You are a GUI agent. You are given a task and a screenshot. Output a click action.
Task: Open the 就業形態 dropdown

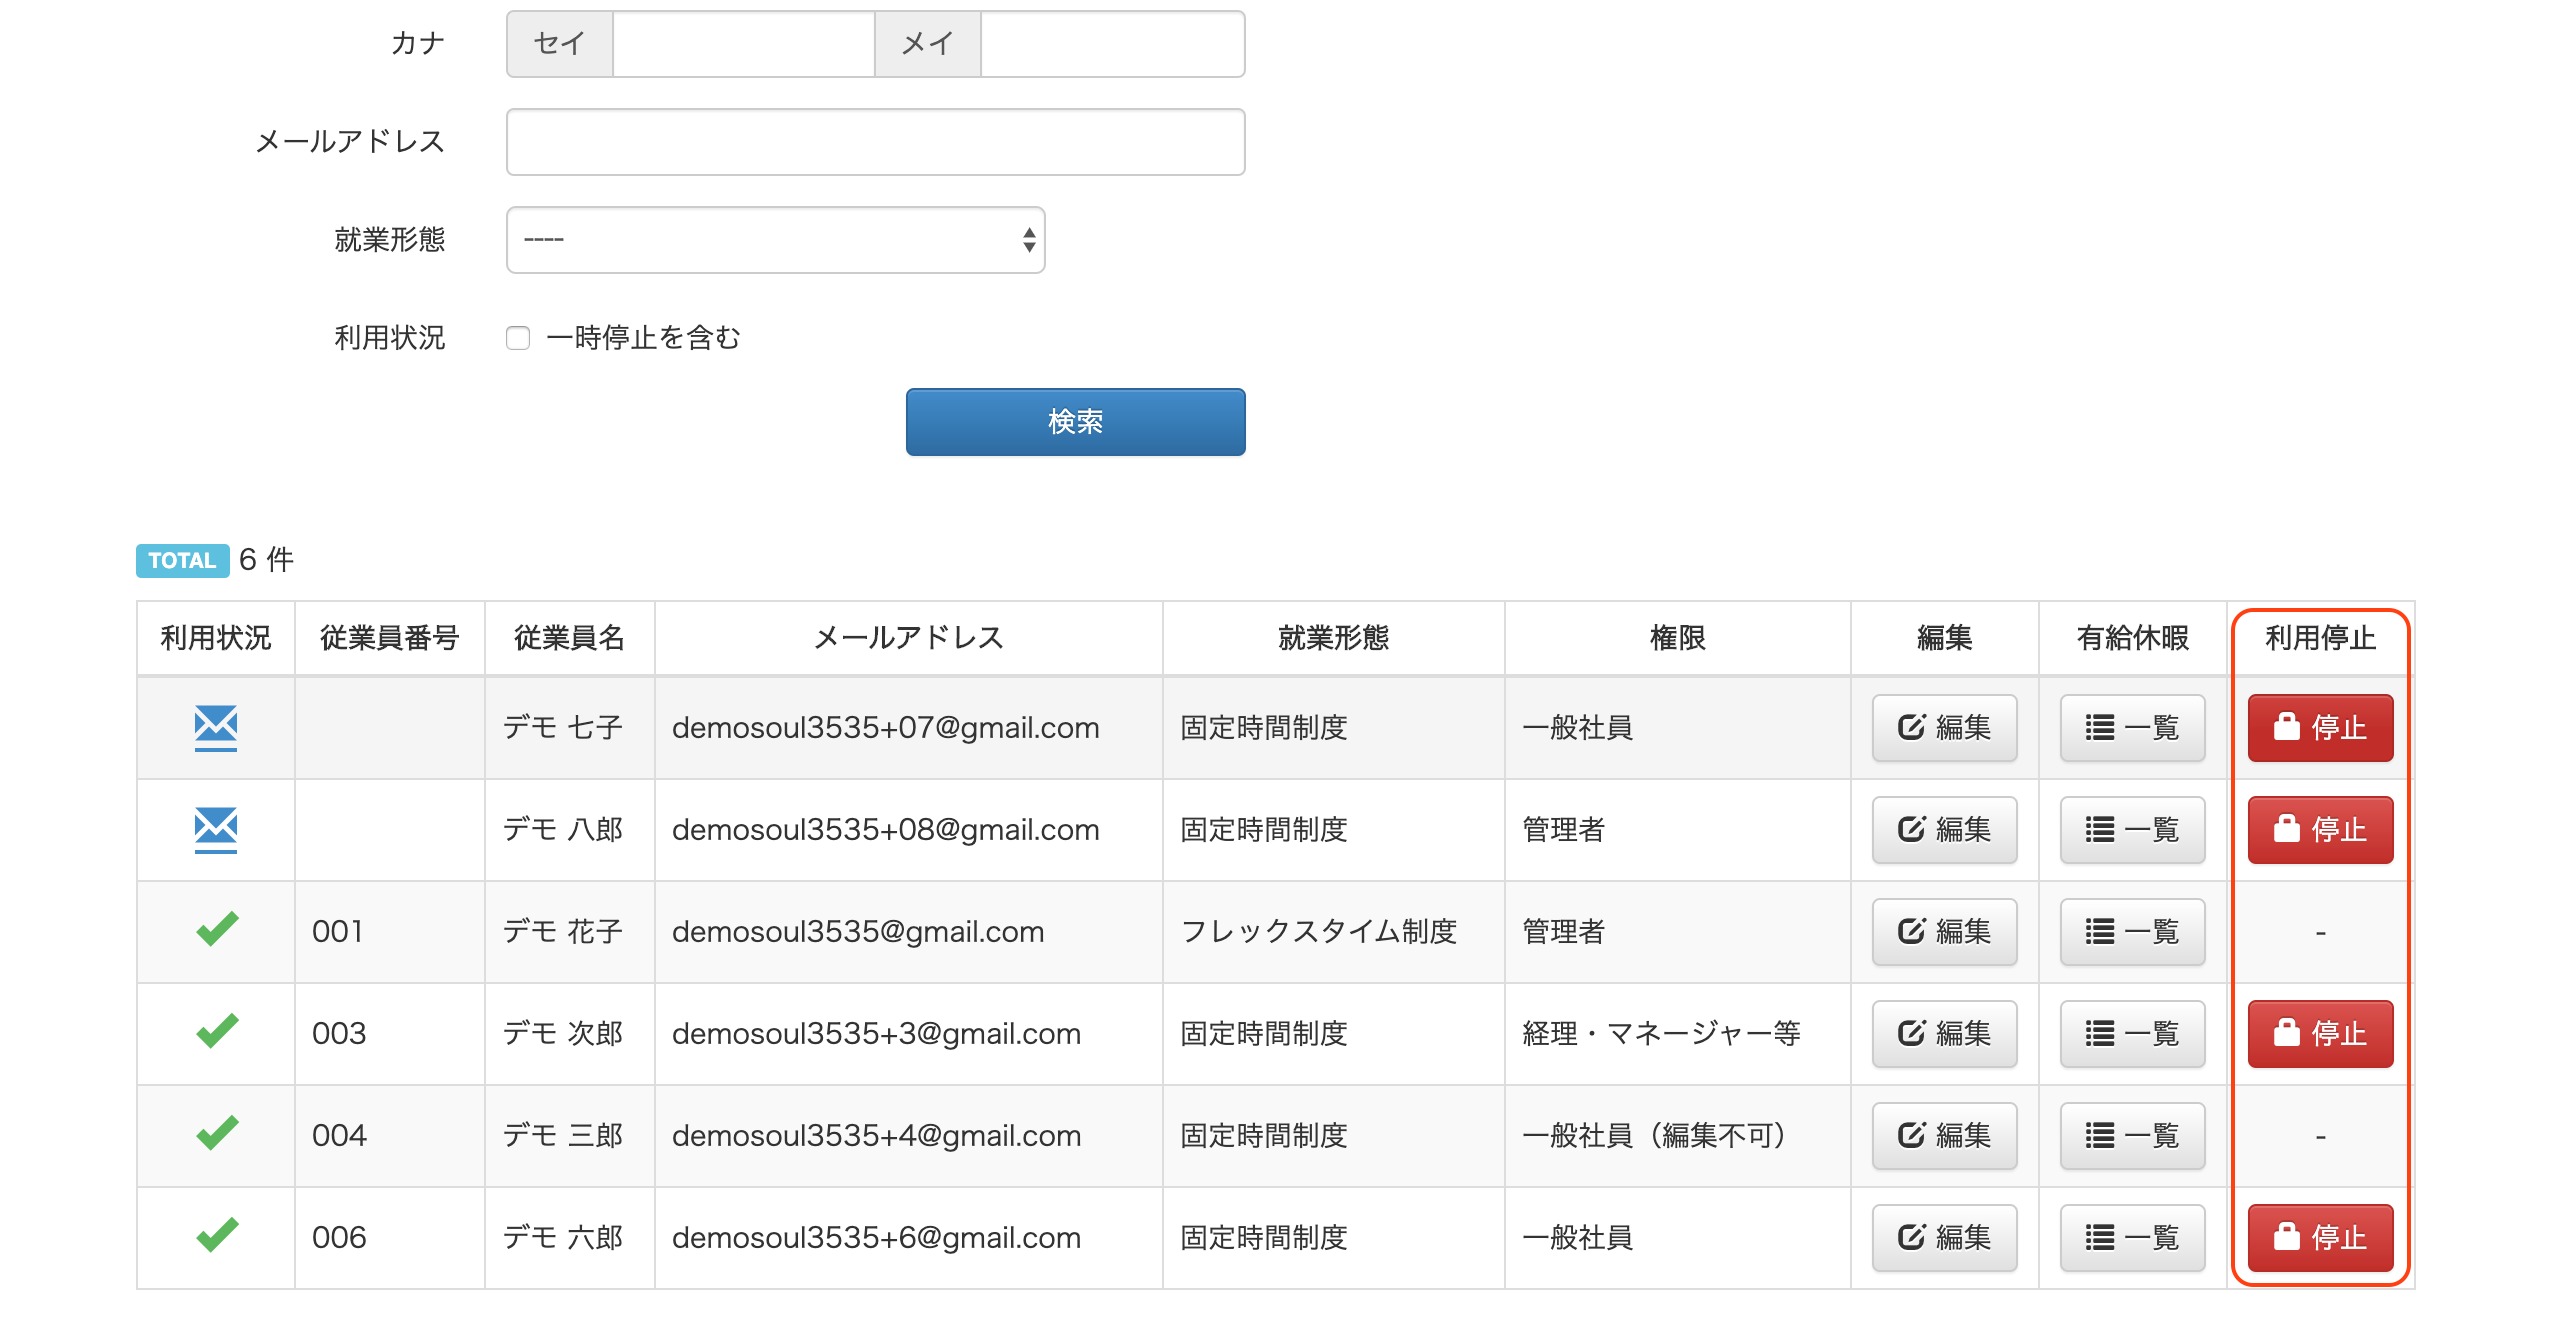click(775, 240)
